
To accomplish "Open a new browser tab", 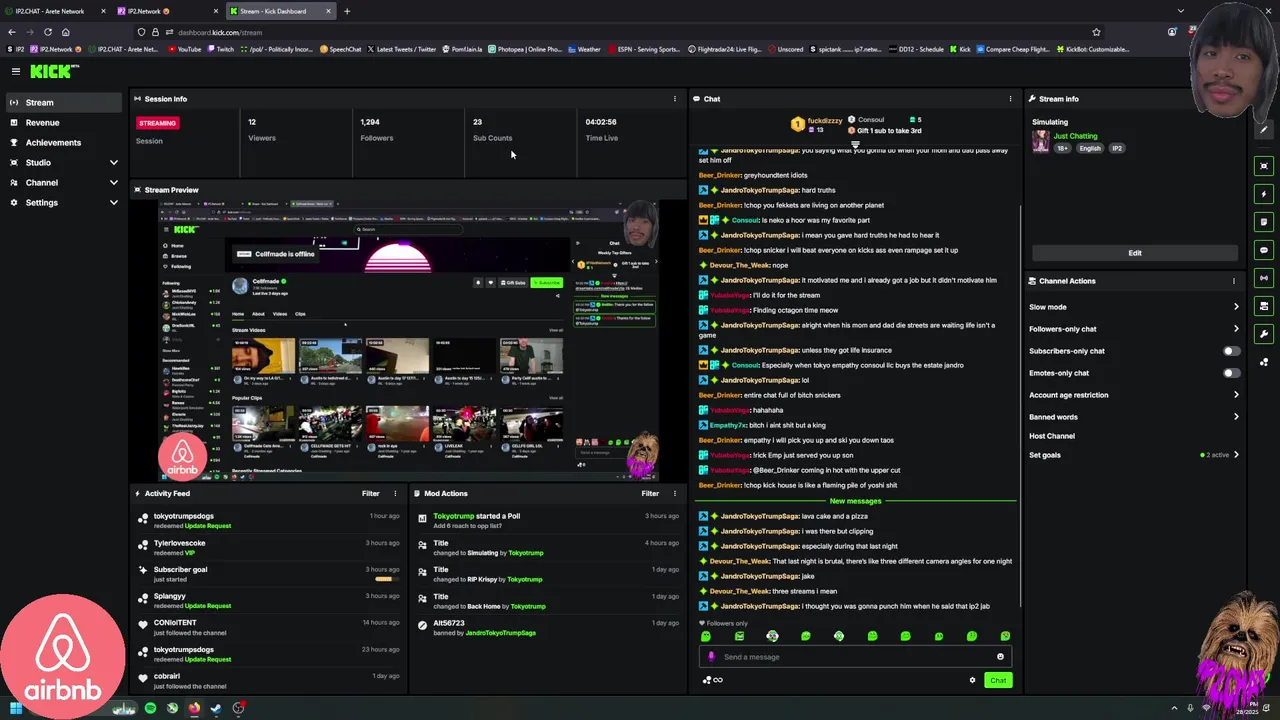I will point(347,11).
